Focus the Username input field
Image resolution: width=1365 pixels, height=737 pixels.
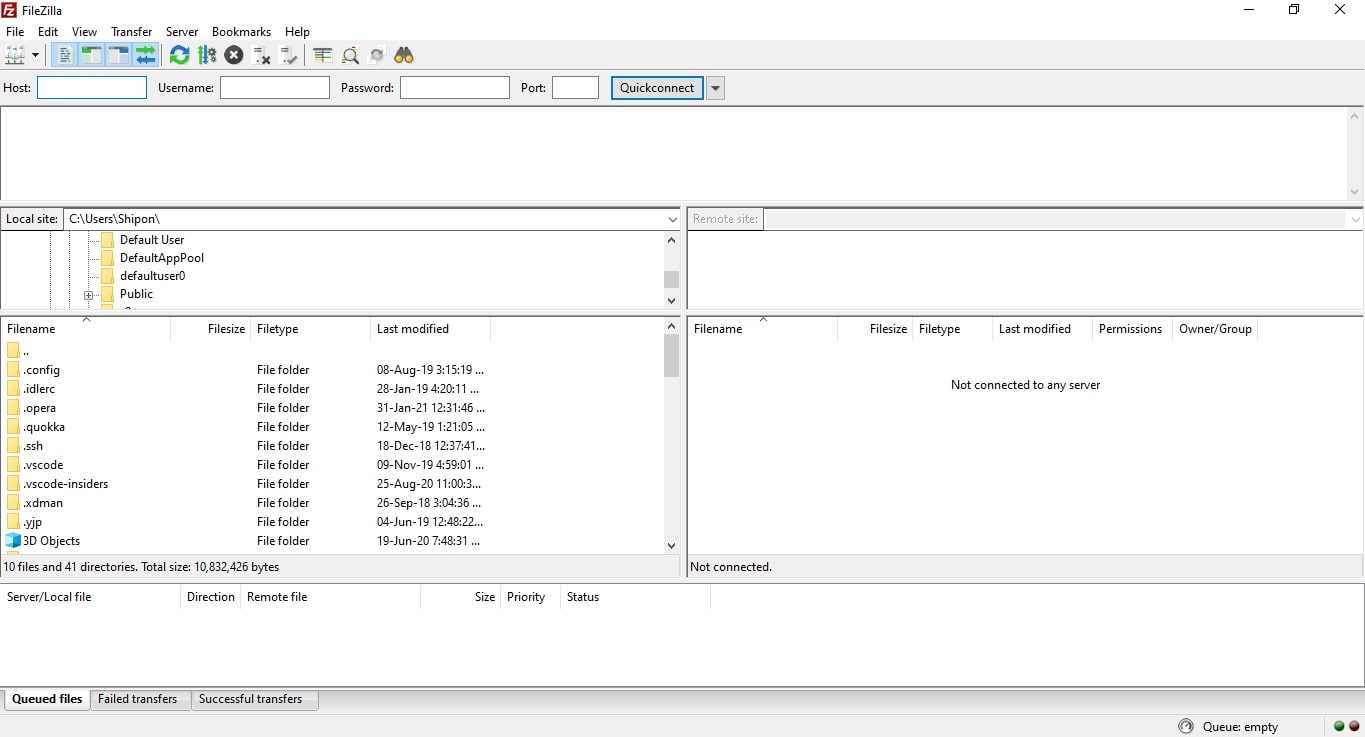pos(275,88)
